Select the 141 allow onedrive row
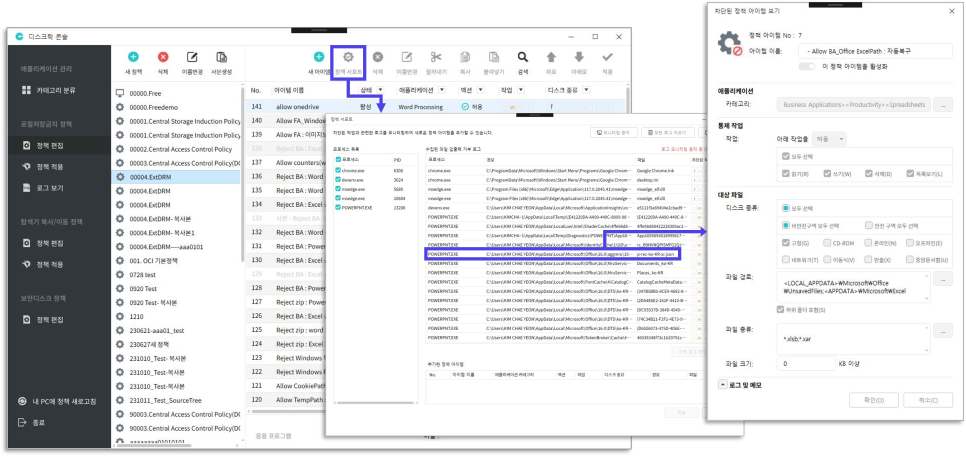 pyautogui.click(x=437, y=107)
